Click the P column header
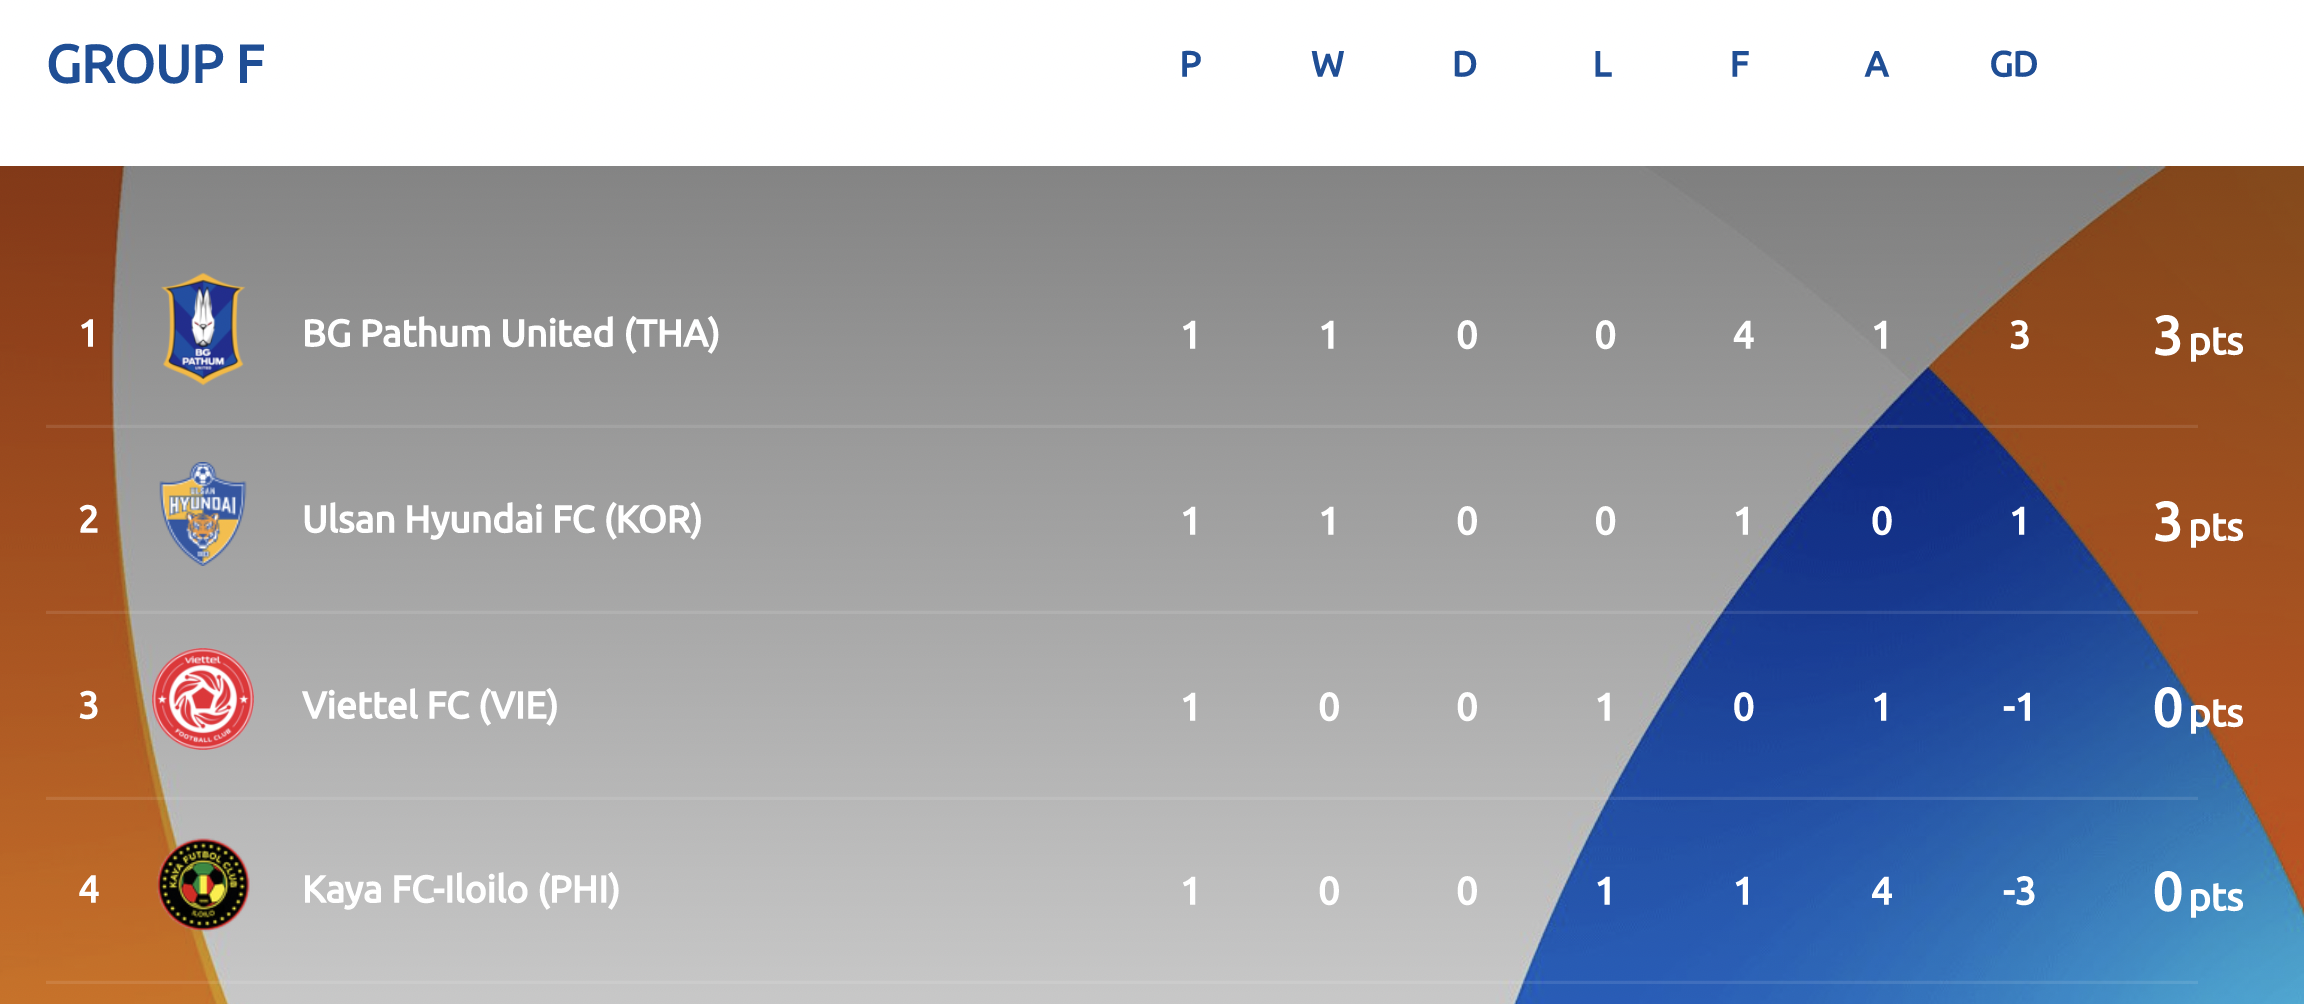This screenshot has height=1004, width=2304. [1190, 65]
